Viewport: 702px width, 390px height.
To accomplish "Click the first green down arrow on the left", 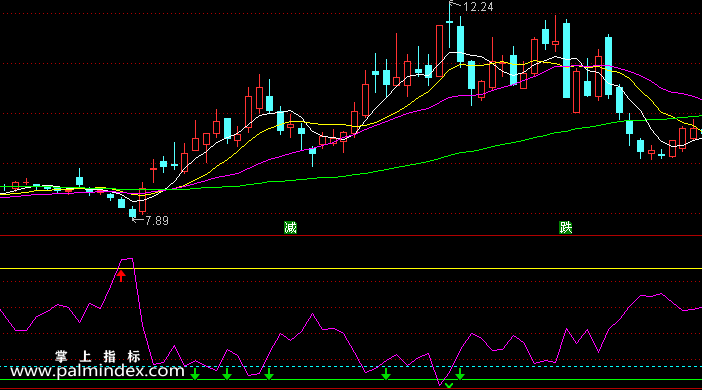I will click(x=195, y=374).
